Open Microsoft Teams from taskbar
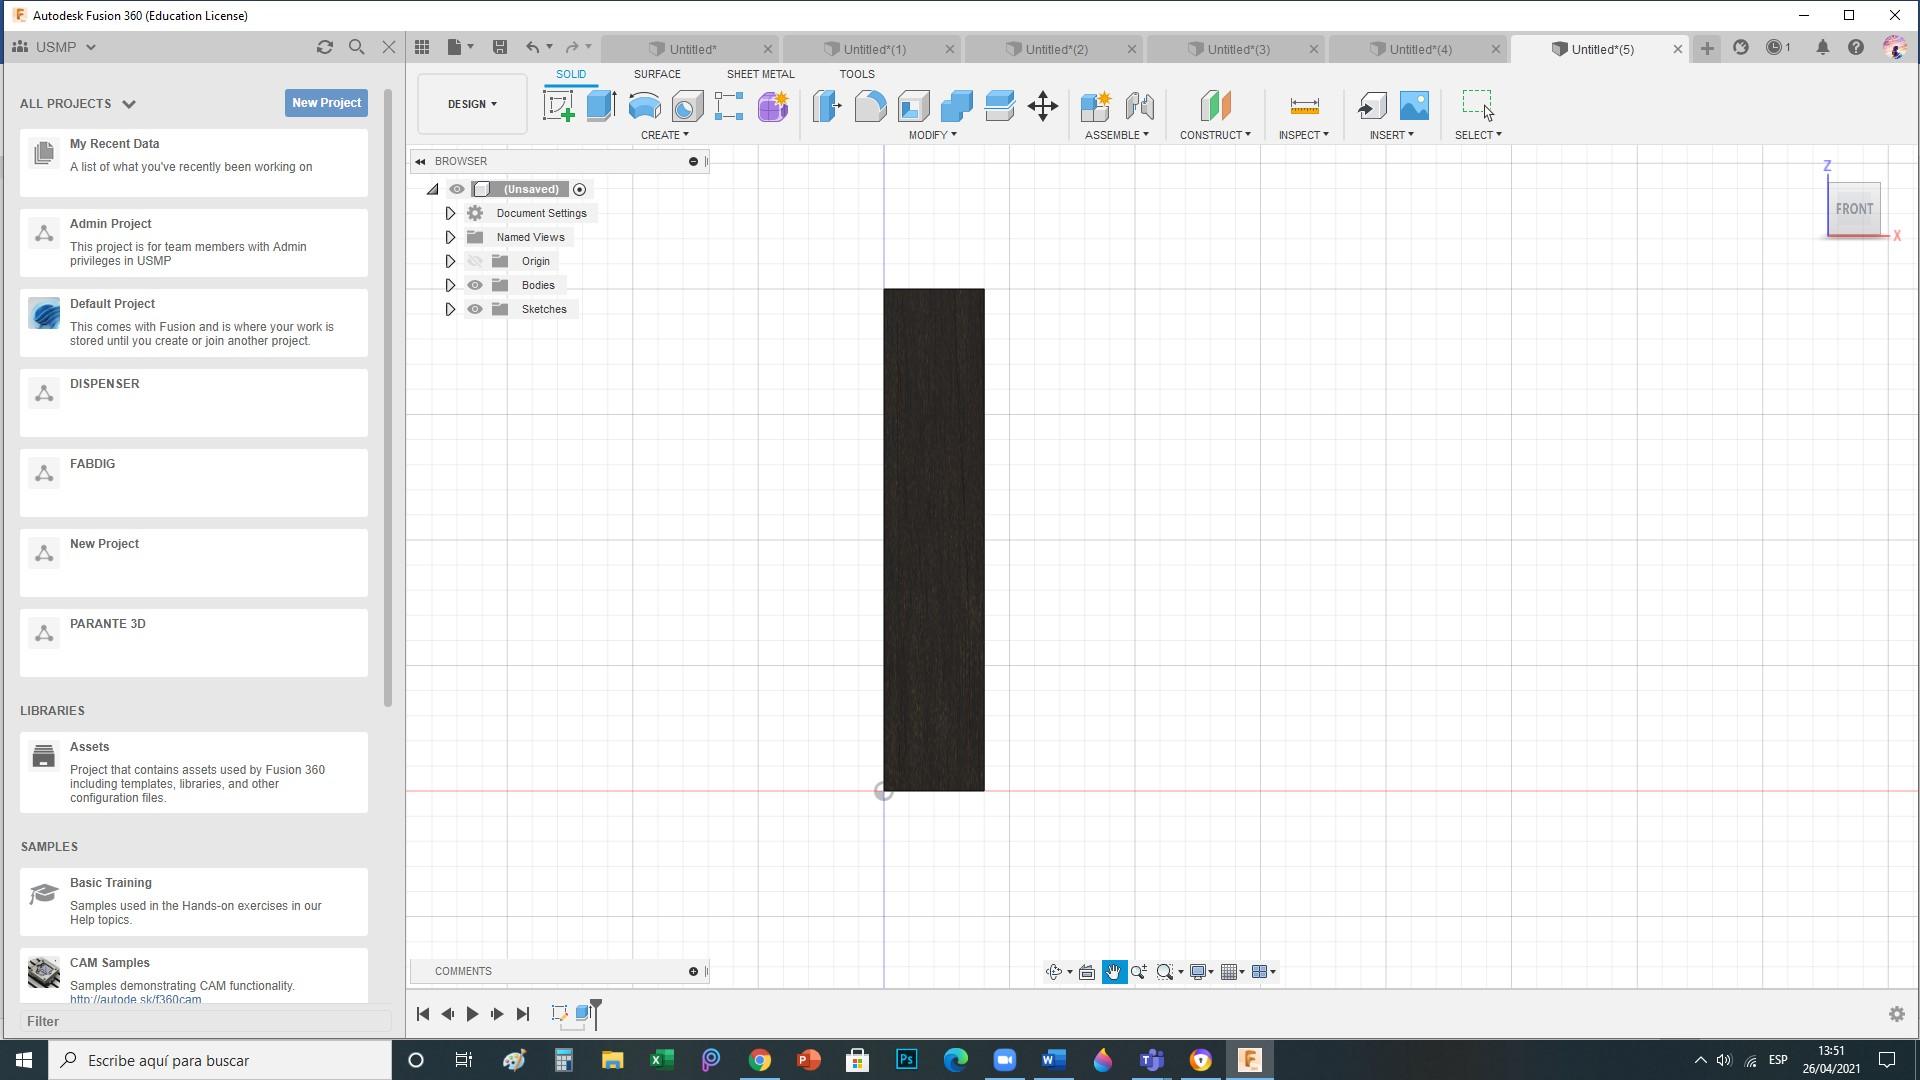1920x1080 pixels. (1152, 1060)
